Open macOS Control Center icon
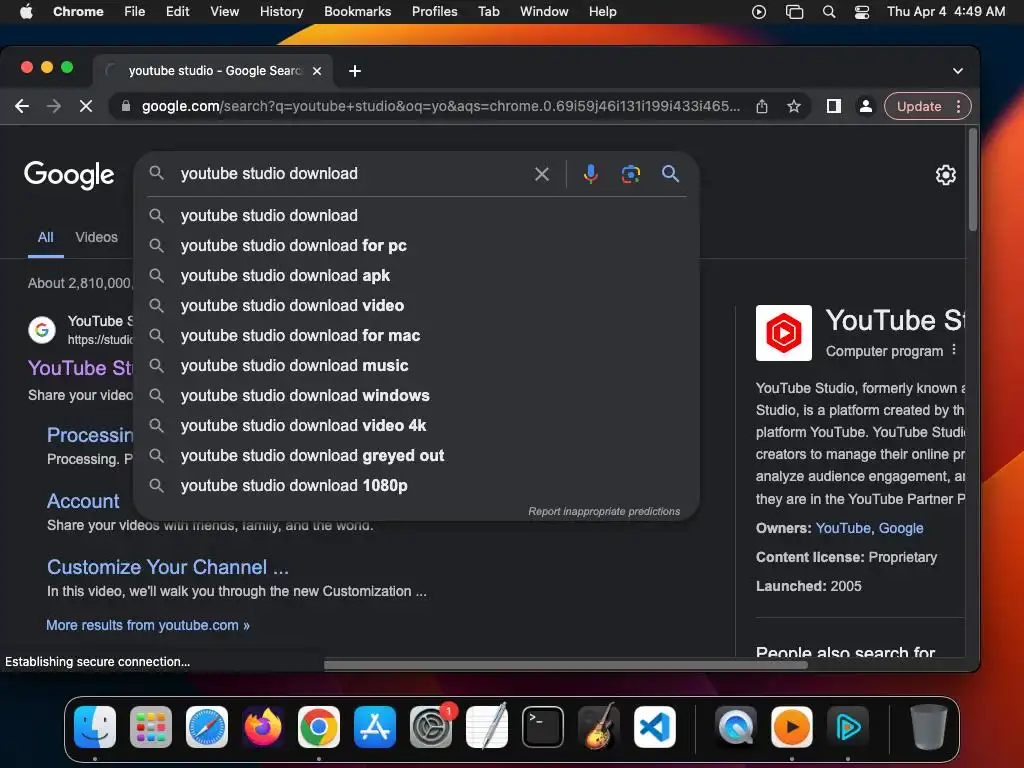The height and width of the screenshot is (768, 1024). pos(861,12)
